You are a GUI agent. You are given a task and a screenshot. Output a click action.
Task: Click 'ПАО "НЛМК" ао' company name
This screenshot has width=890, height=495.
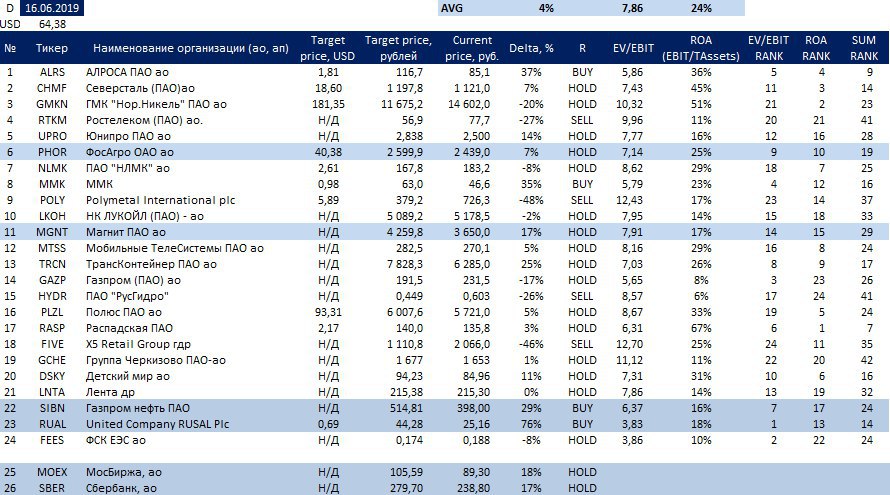tap(128, 168)
